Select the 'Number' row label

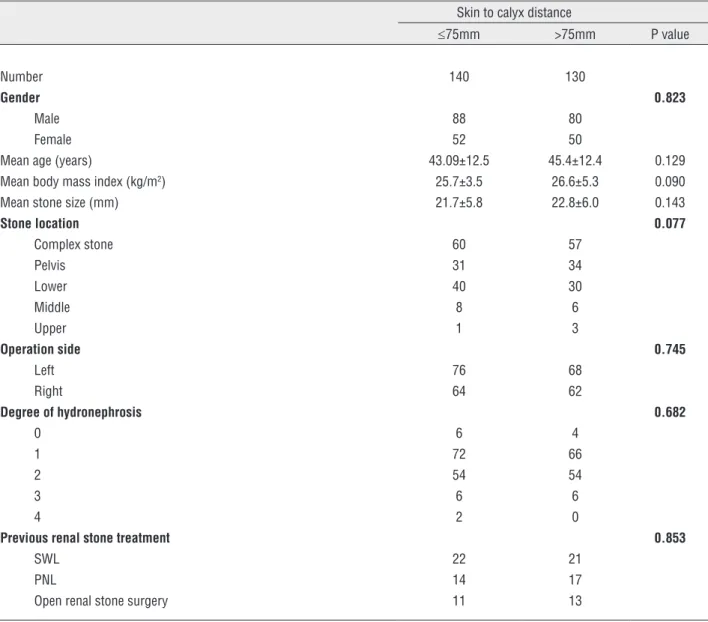(x=22, y=77)
